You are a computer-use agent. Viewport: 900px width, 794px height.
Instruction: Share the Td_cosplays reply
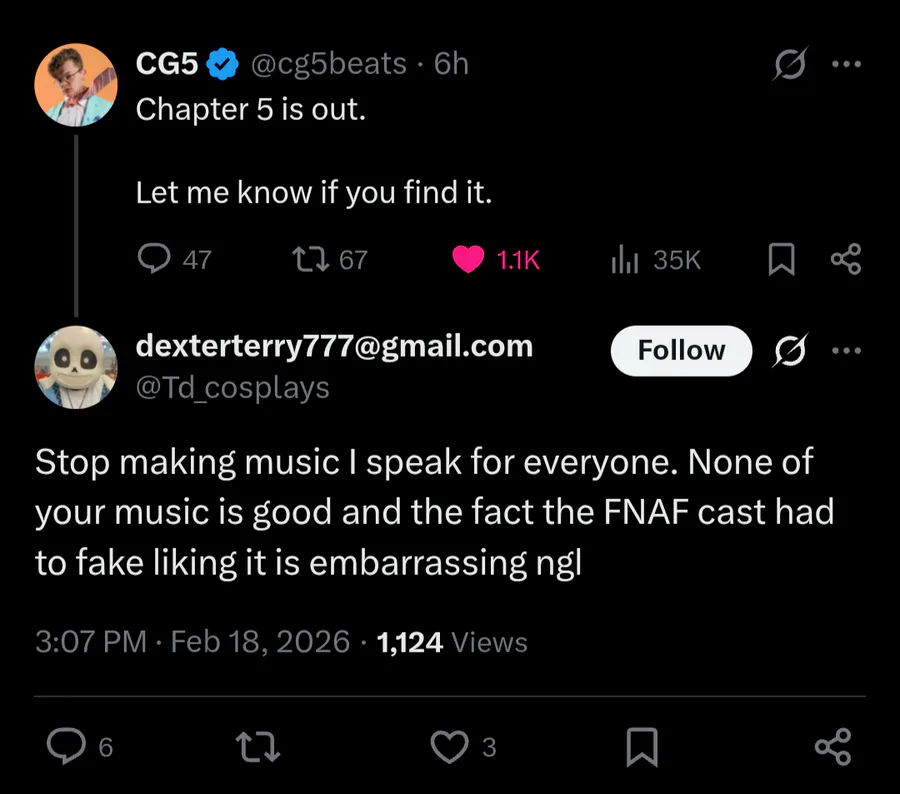(x=832, y=746)
